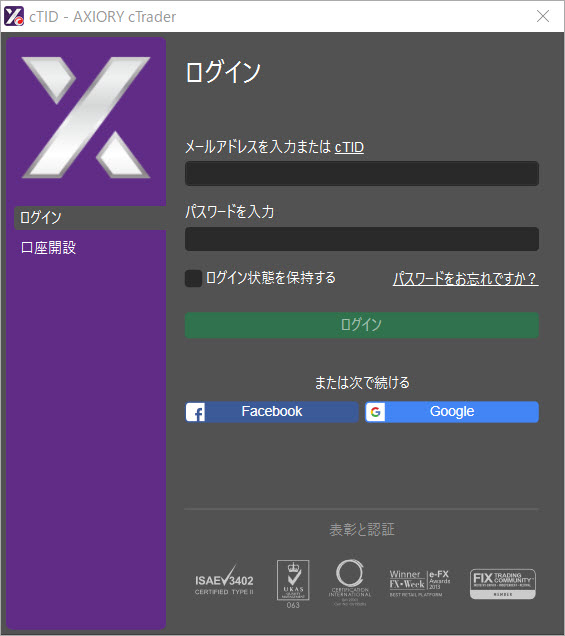Screen dimensions: 565x636
Task: Close the cTID login window
Action: click(543, 16)
